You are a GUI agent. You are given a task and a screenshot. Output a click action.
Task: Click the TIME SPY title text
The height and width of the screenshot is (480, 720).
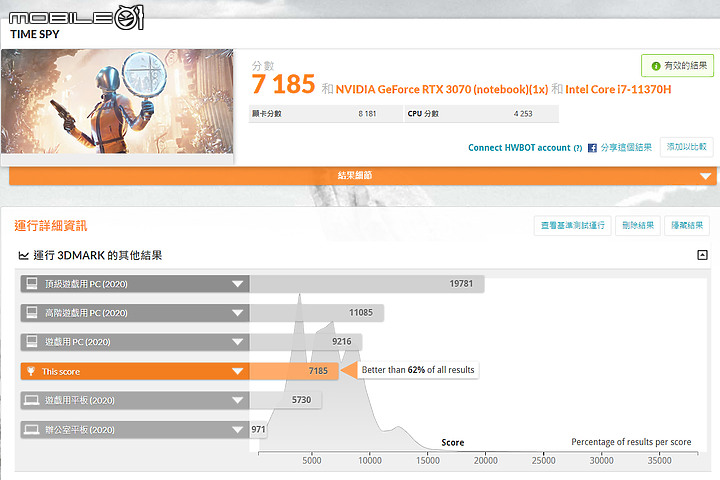(35, 34)
